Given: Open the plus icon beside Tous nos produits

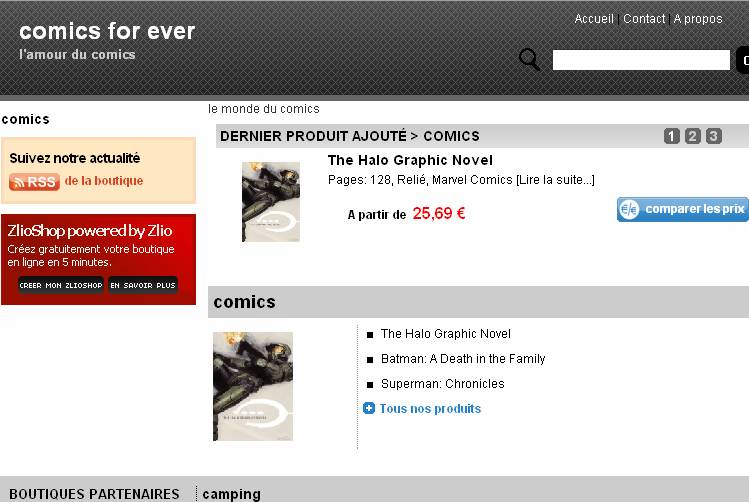Looking at the screenshot, I should pyautogui.click(x=368, y=408).
